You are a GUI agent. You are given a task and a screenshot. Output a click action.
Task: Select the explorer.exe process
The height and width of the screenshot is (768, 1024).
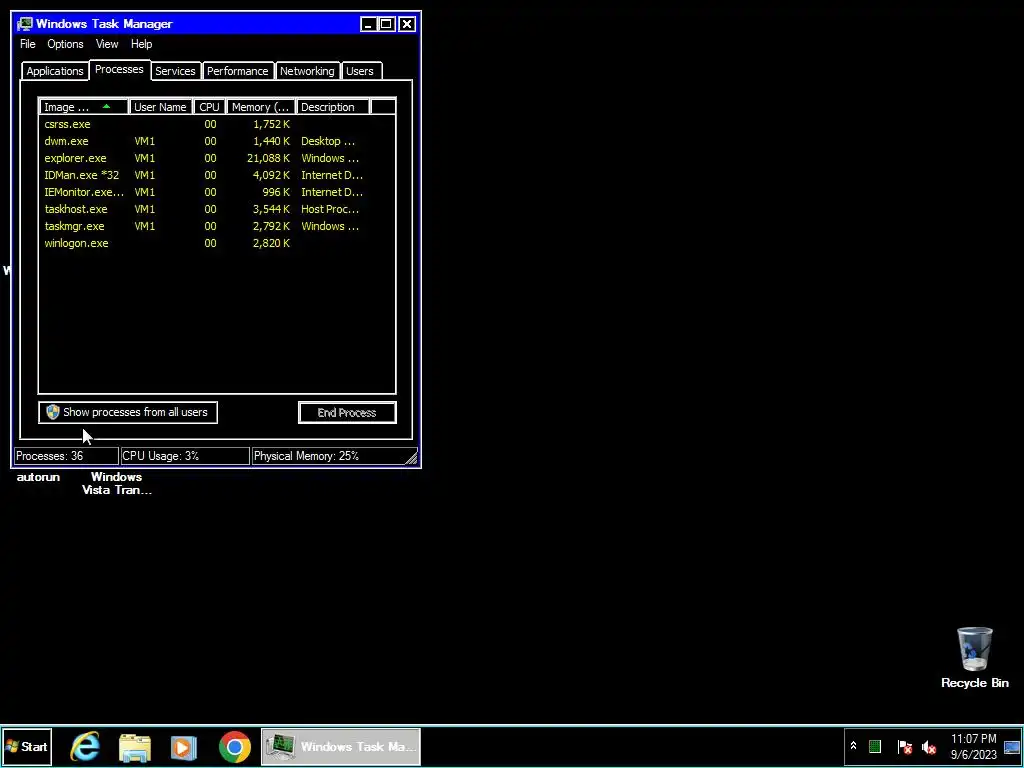(x=217, y=158)
